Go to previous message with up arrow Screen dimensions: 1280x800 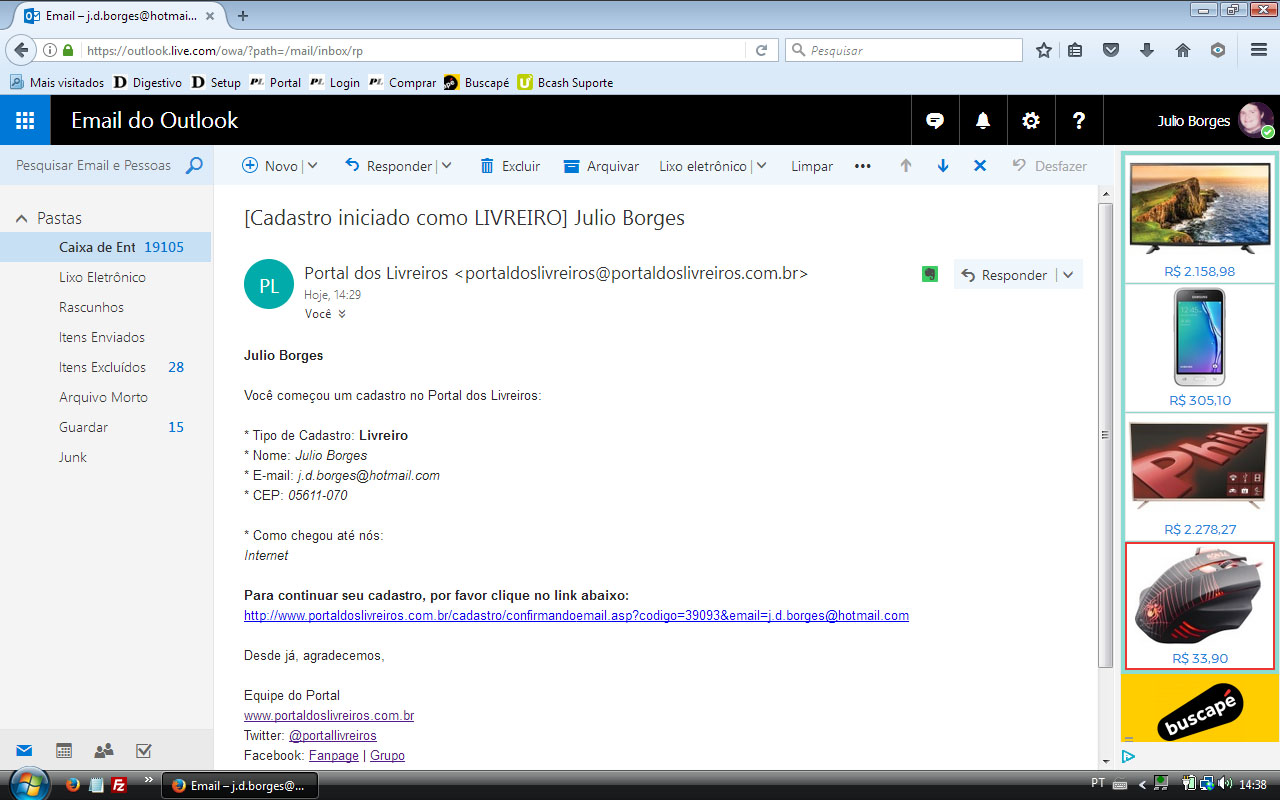click(906, 166)
